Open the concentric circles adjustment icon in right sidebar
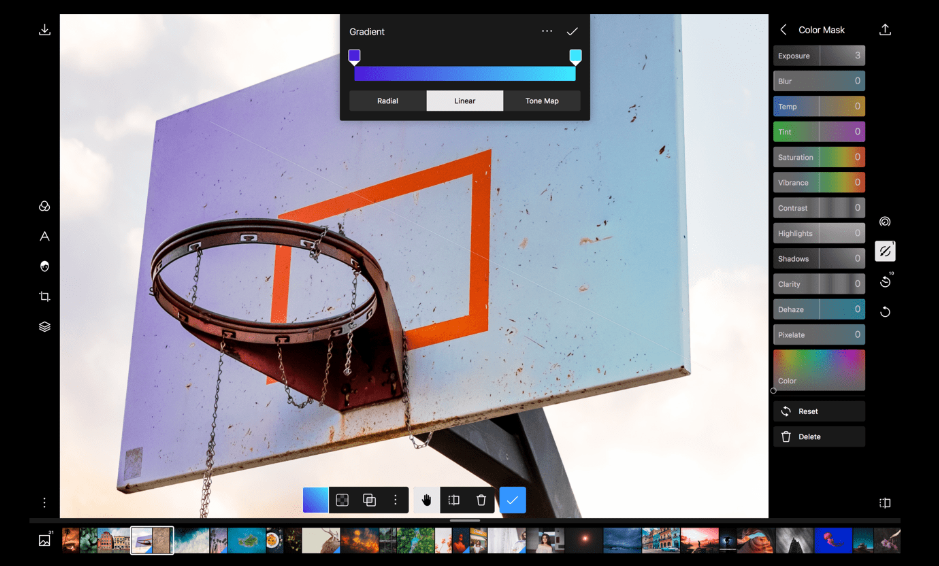This screenshot has height=566, width=939. [x=885, y=222]
